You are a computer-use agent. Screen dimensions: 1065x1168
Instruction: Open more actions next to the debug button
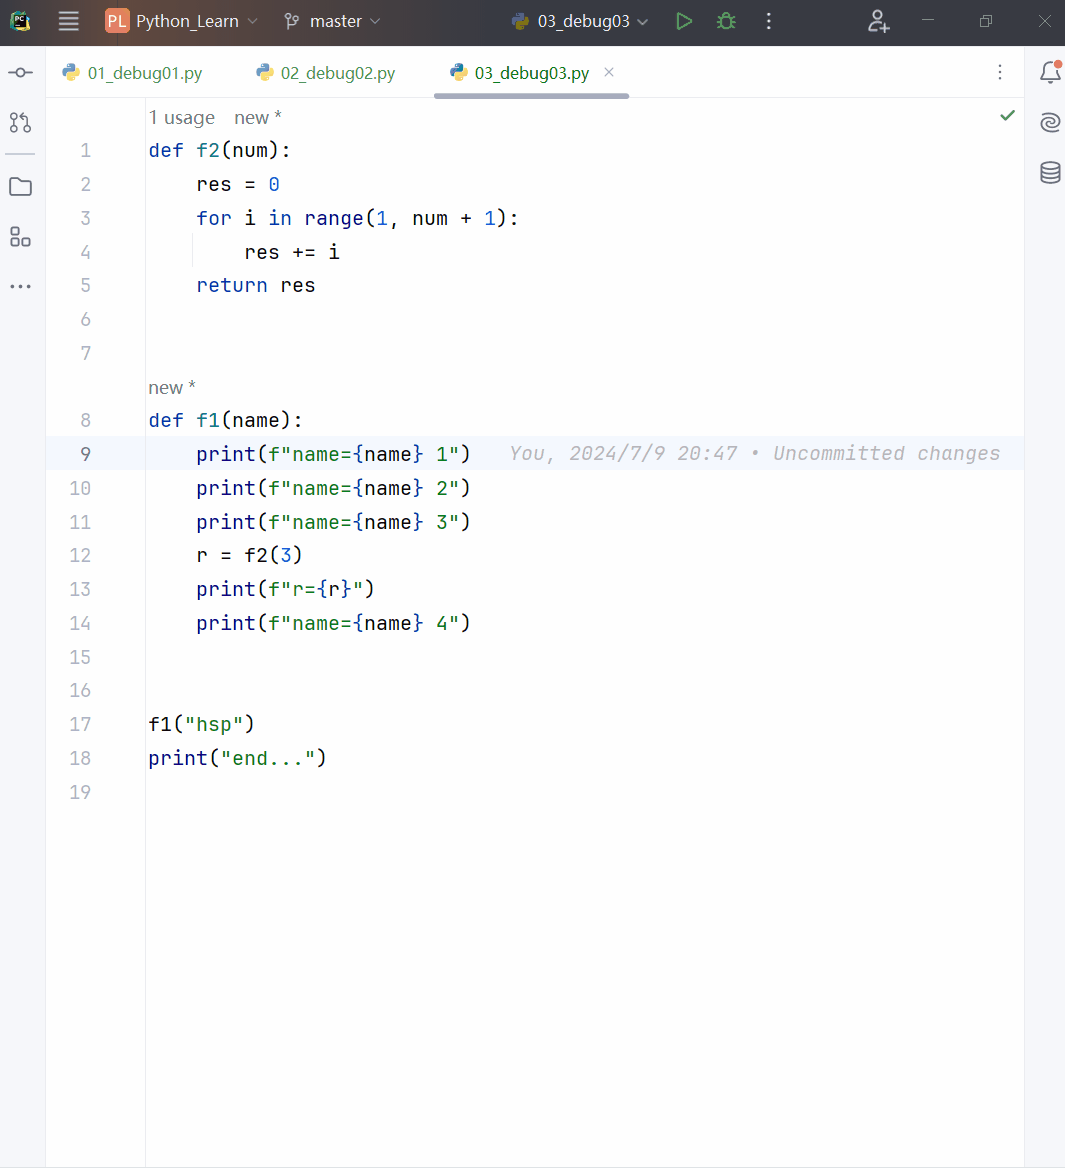click(x=769, y=21)
